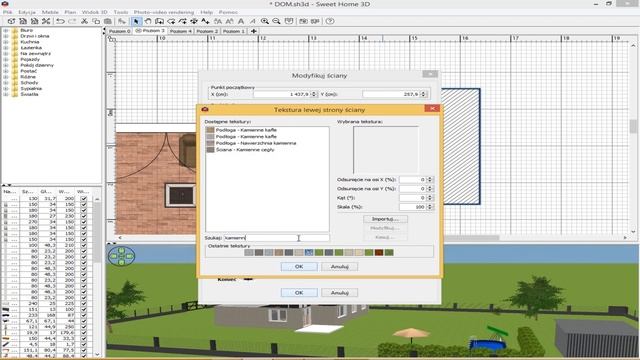The width and height of the screenshot is (640, 360).
Task: Toggle visibility checkbox for row 151 13 100
Action: (84, 309)
